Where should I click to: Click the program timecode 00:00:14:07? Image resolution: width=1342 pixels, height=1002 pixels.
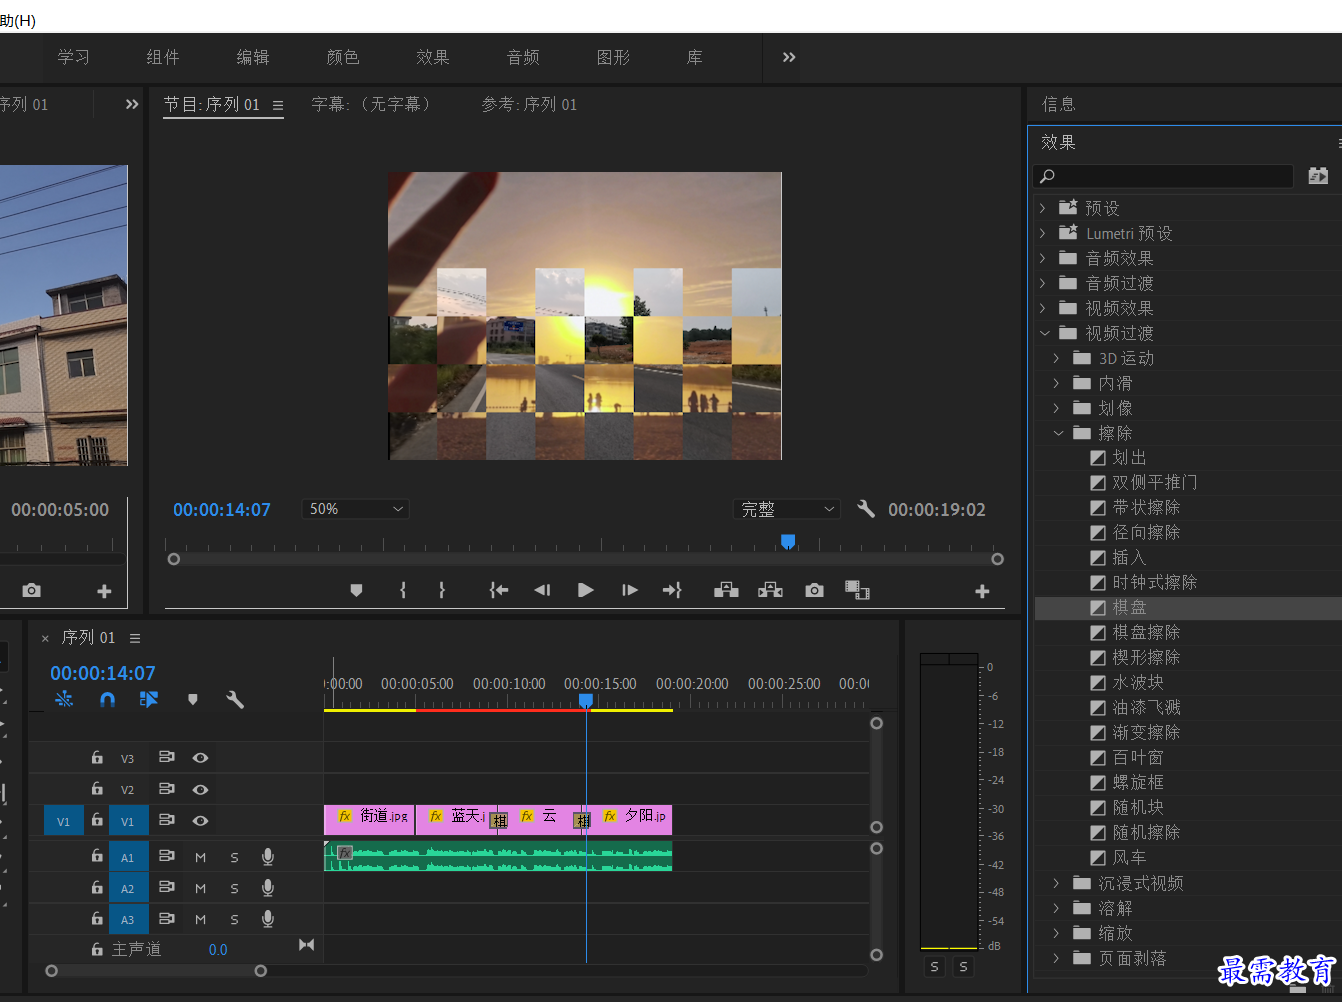pos(222,510)
